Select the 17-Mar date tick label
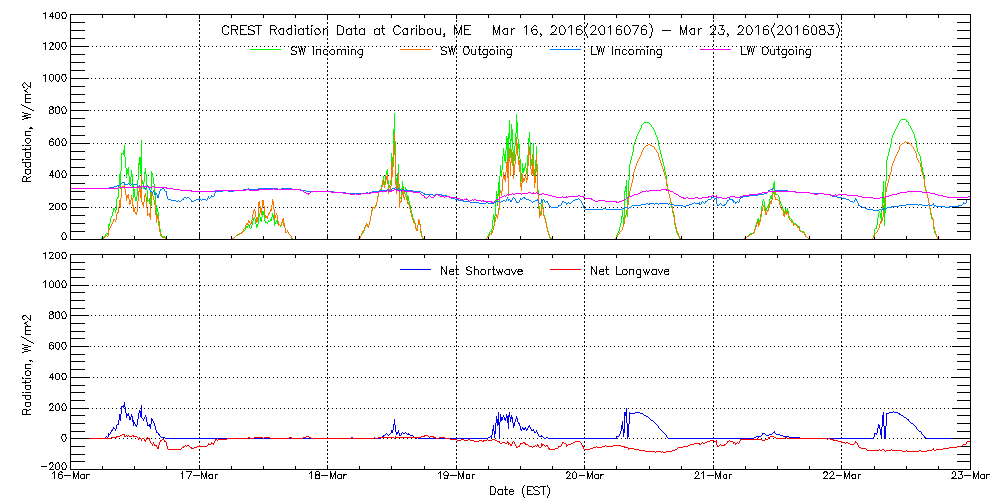This screenshot has width=1000, height=500. pos(200,476)
